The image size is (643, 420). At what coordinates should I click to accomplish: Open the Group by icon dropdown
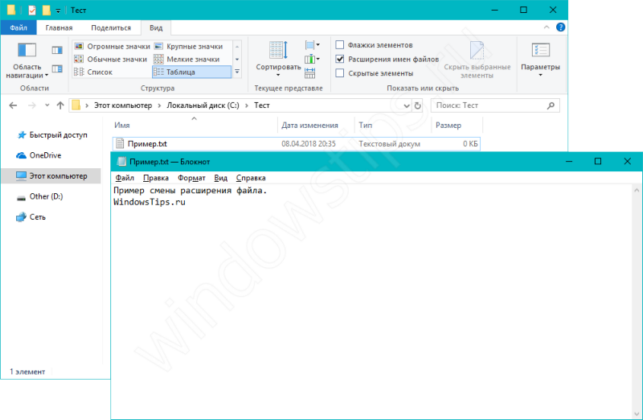point(312,45)
